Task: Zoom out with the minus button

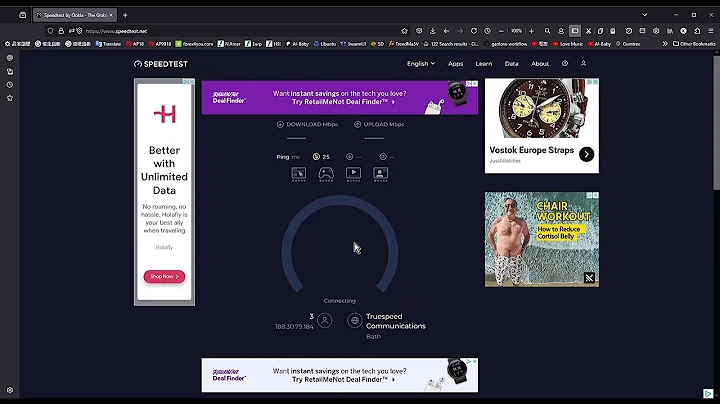Action: tap(501, 31)
